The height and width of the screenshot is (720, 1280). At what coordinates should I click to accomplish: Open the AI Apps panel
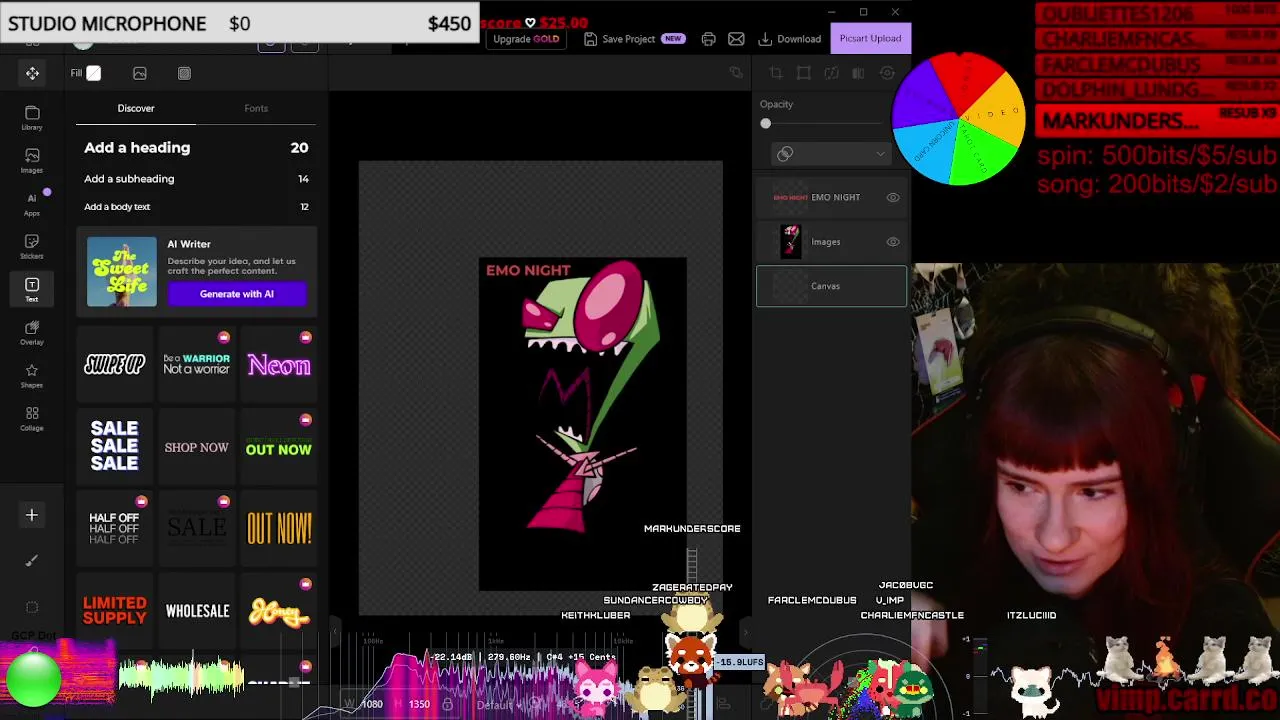pos(32,204)
